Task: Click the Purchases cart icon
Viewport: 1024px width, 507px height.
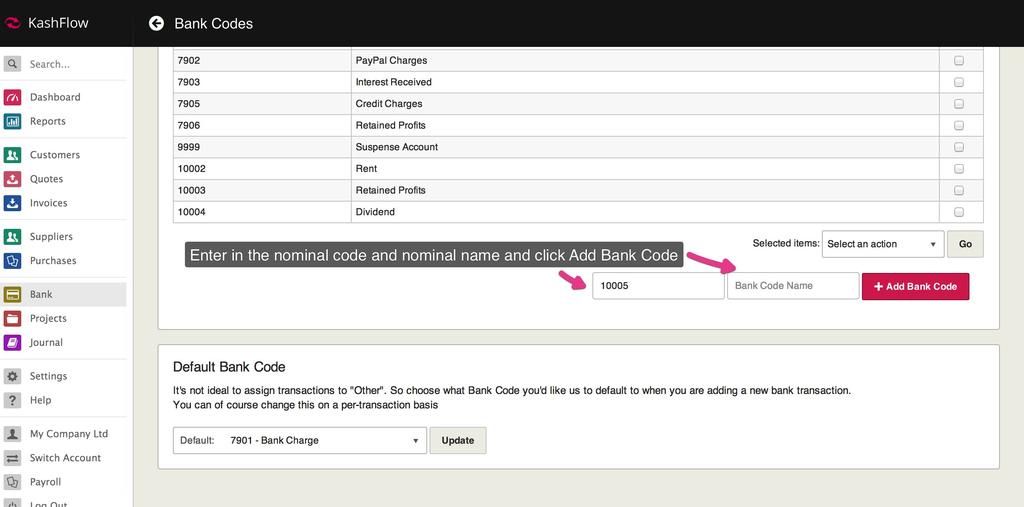Action: click(x=12, y=261)
